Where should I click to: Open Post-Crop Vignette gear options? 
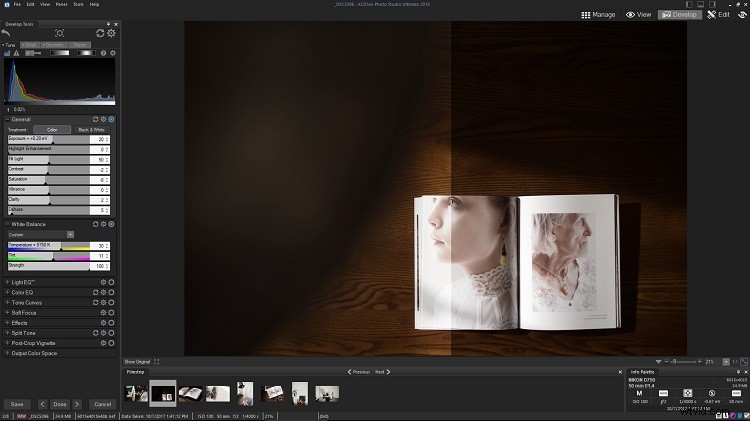[x=103, y=343]
